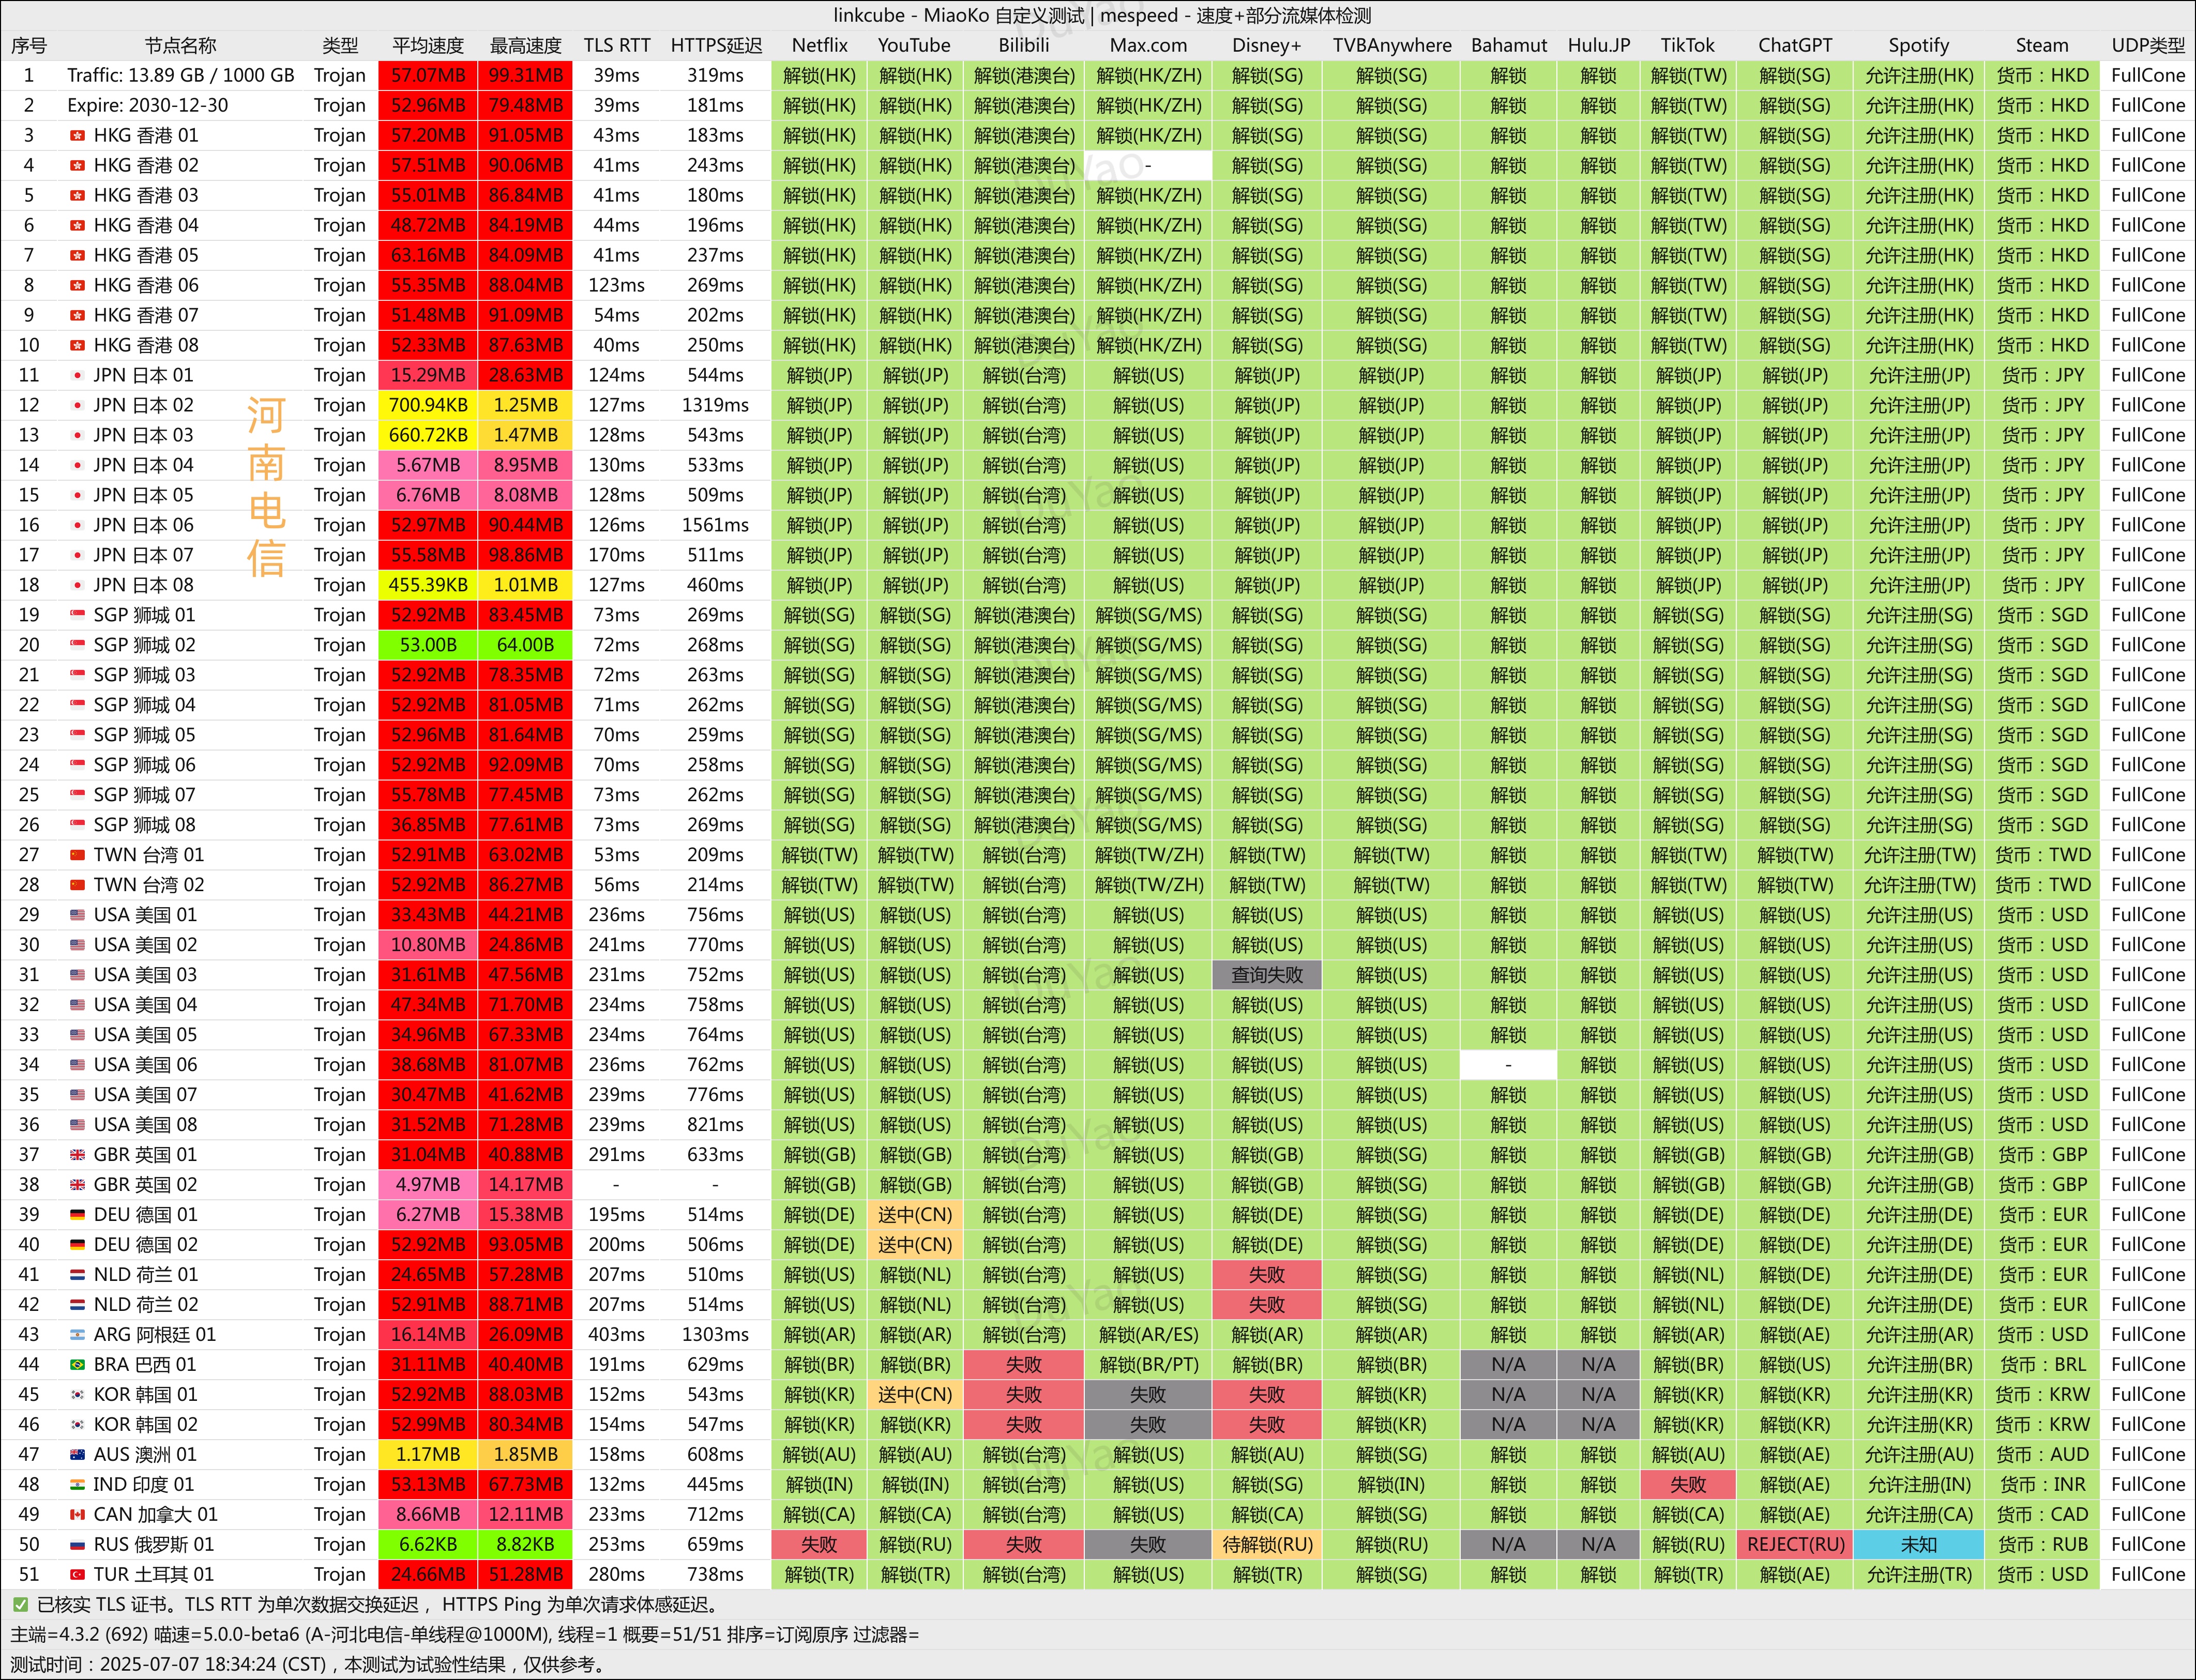Click the red 失败 TikTok cell for IND 印度 01

tap(1688, 1485)
